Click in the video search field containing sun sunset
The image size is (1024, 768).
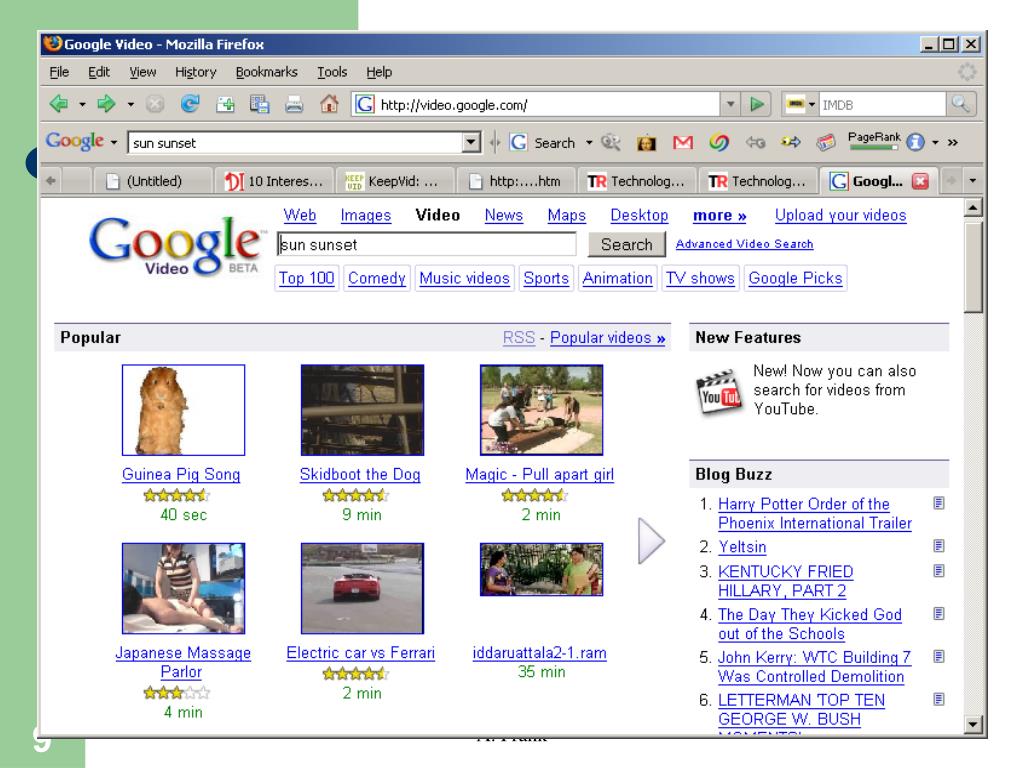click(x=426, y=244)
